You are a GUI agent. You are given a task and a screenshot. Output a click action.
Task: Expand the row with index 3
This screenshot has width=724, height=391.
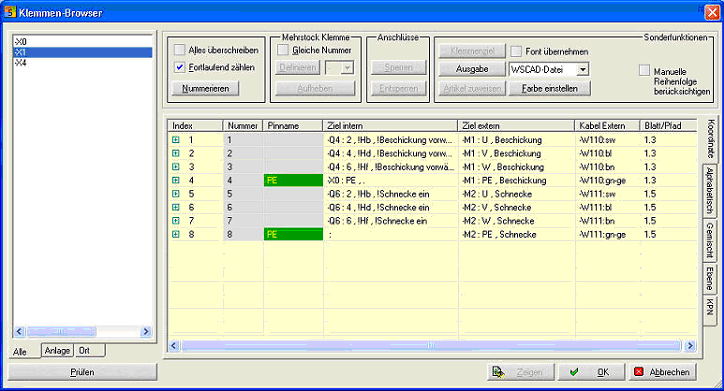click(175, 167)
